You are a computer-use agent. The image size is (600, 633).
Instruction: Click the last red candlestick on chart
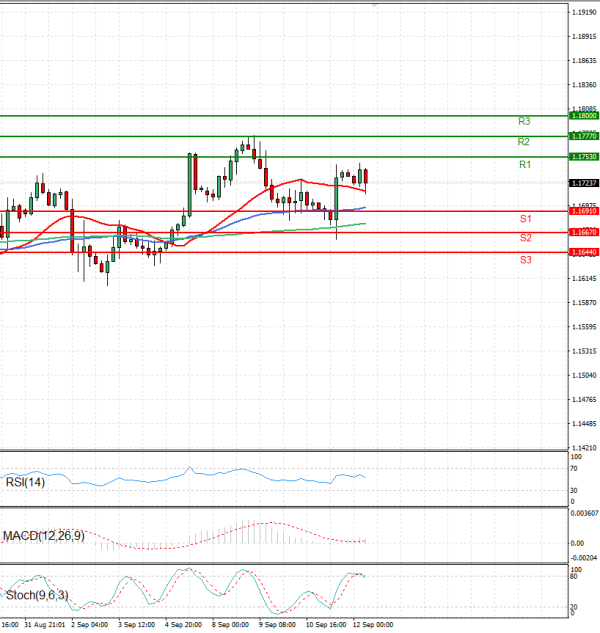(366, 176)
